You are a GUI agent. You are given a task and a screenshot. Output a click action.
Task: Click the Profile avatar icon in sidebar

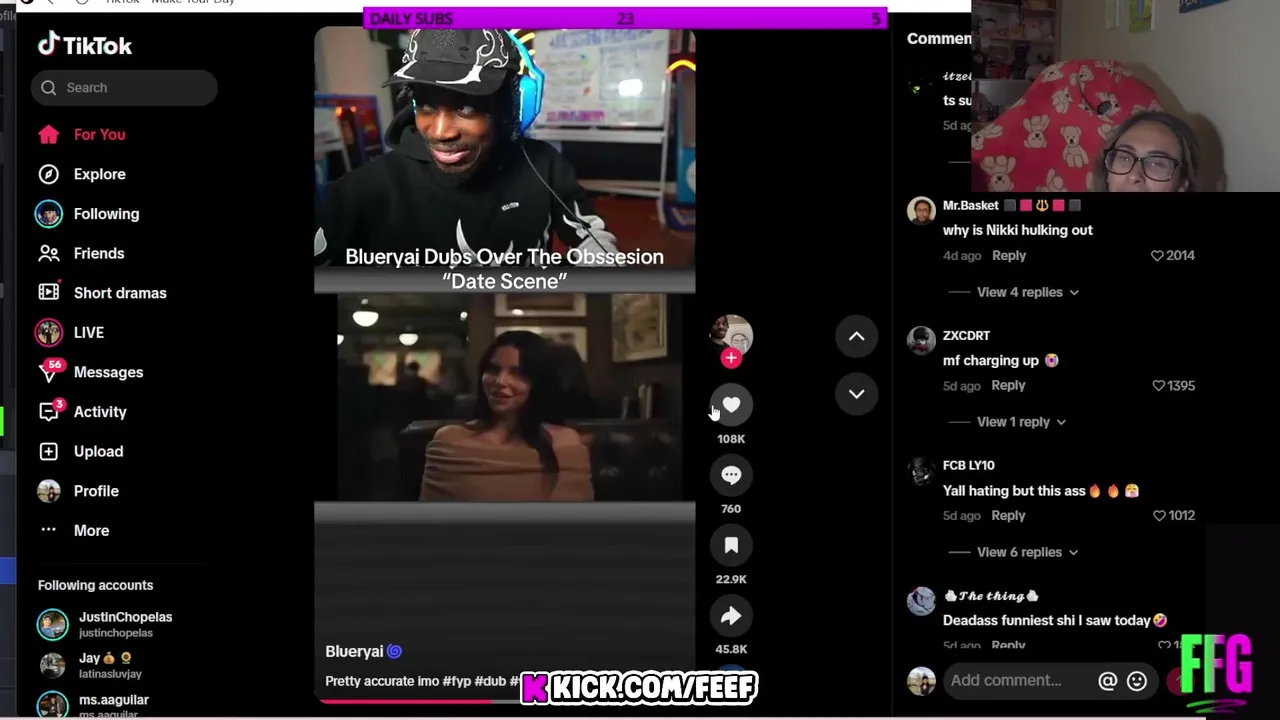click(48, 491)
